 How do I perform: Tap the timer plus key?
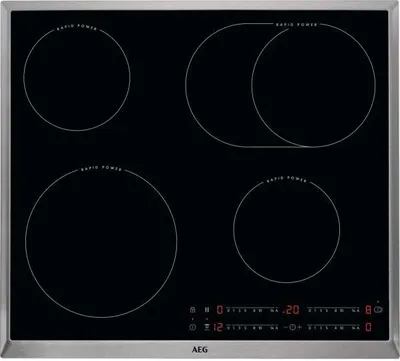click(299, 327)
